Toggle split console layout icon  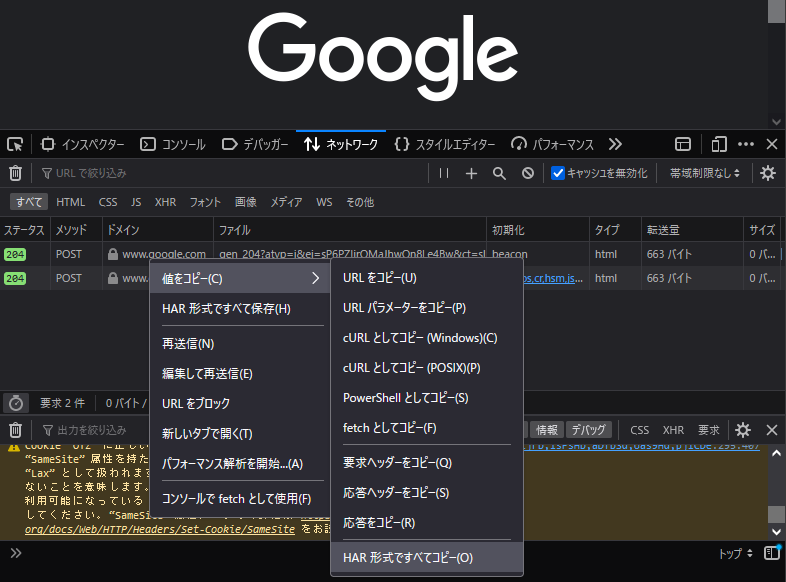tap(683, 144)
